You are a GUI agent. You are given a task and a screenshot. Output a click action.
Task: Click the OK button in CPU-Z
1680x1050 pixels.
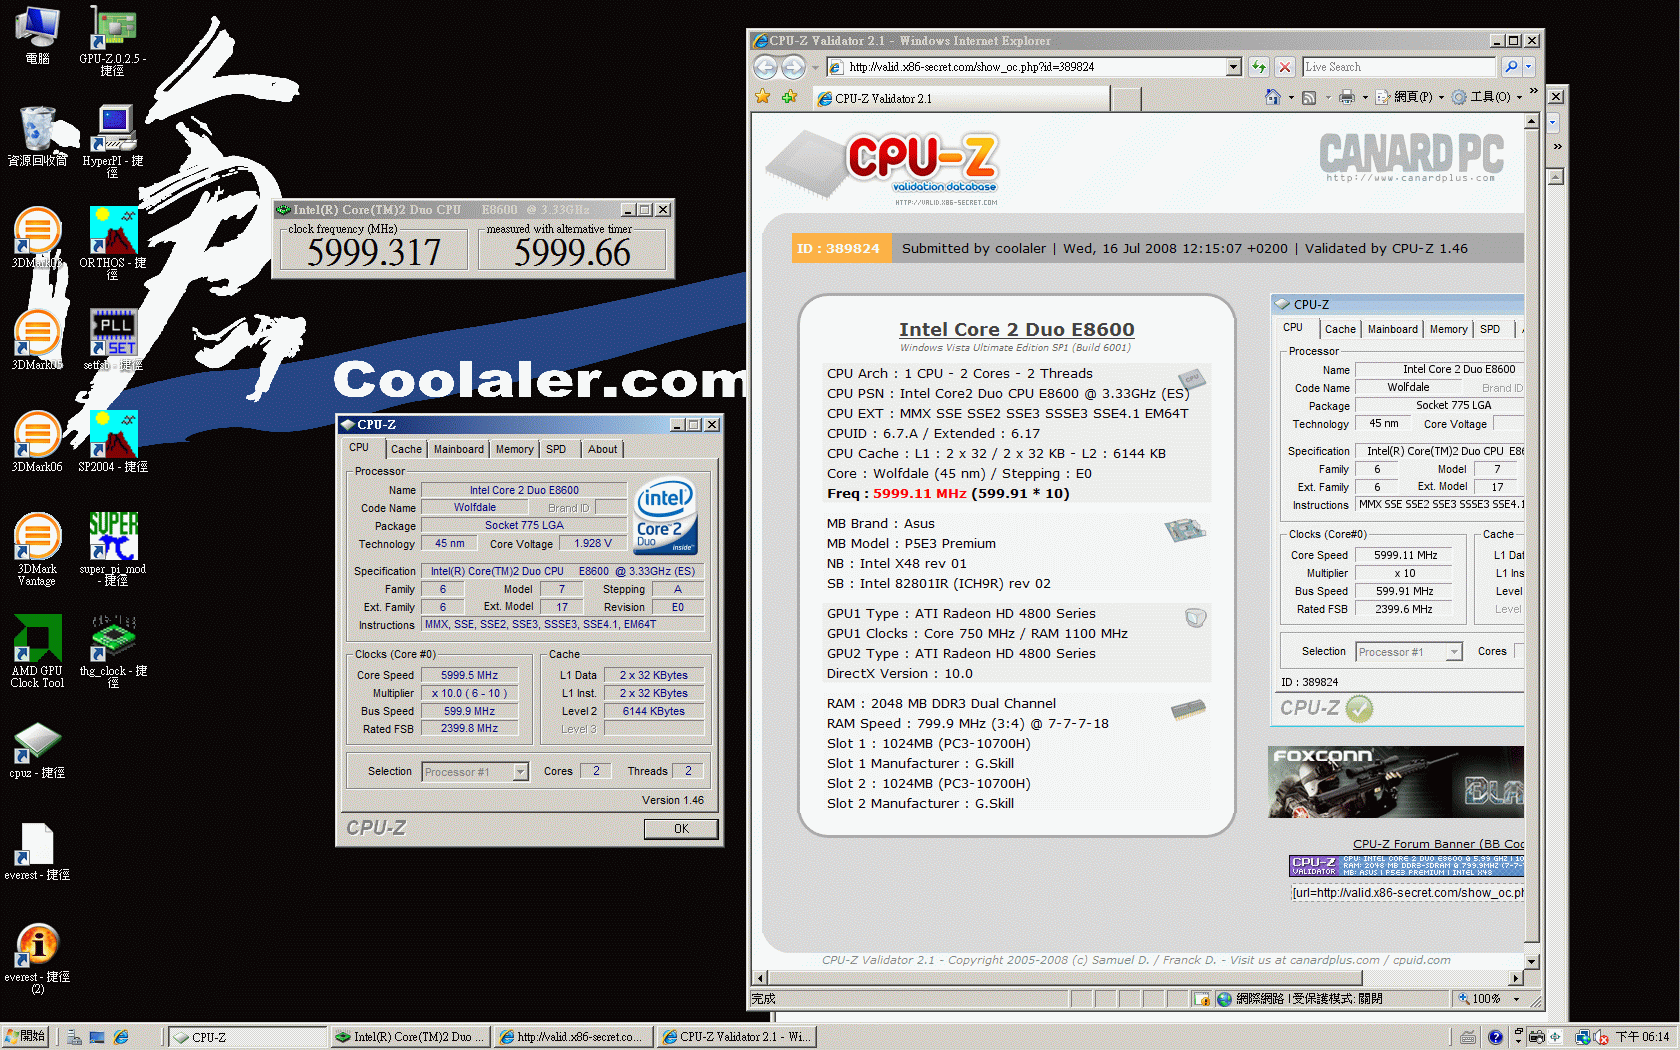681,829
